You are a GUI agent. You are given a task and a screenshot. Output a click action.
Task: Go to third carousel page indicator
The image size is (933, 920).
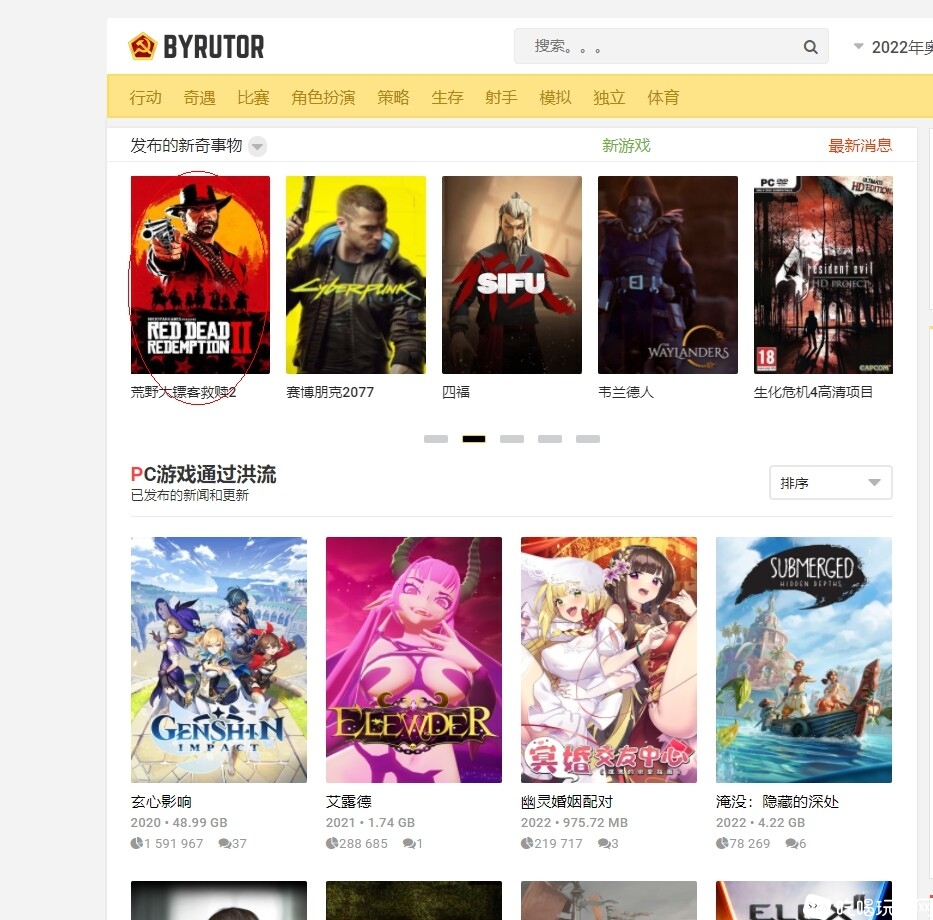coord(512,439)
